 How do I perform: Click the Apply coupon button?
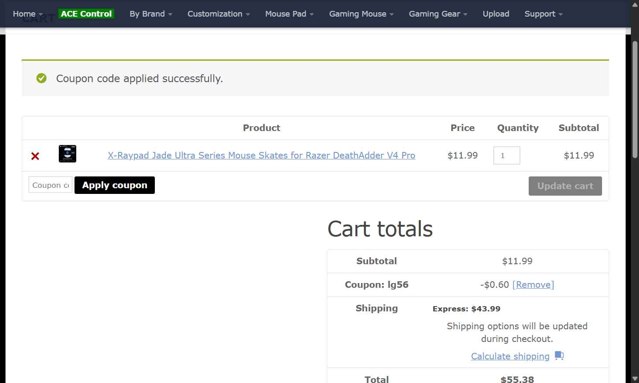(x=115, y=185)
